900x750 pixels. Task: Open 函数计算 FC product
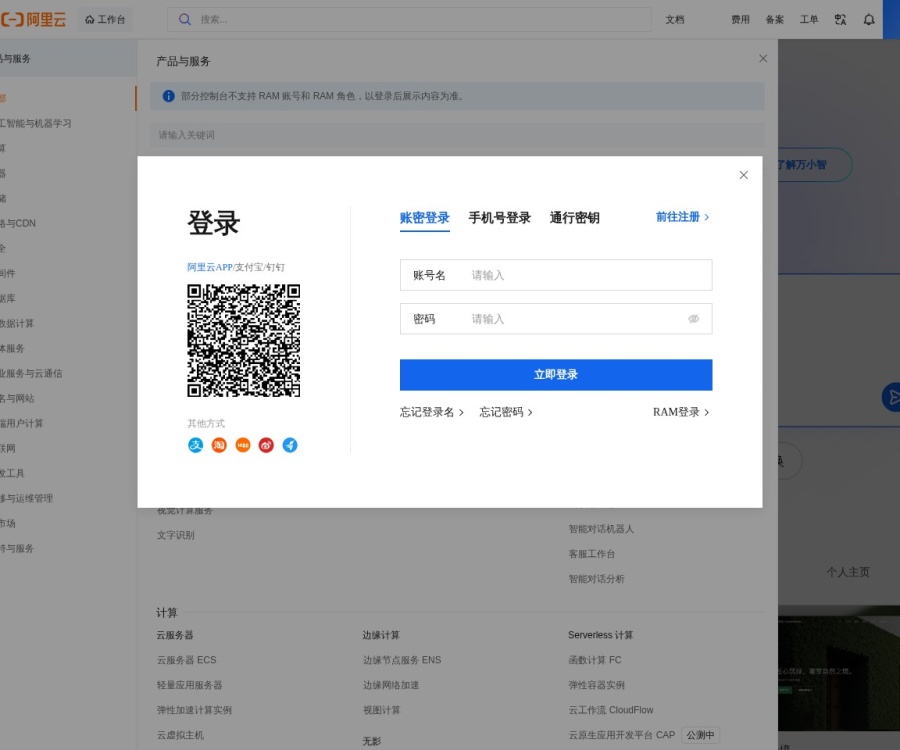click(x=595, y=660)
